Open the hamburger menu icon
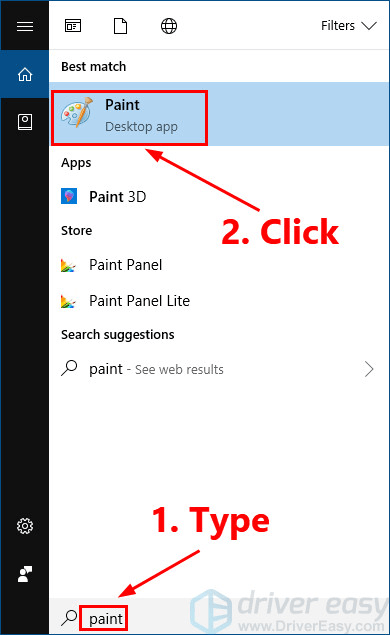 25,26
